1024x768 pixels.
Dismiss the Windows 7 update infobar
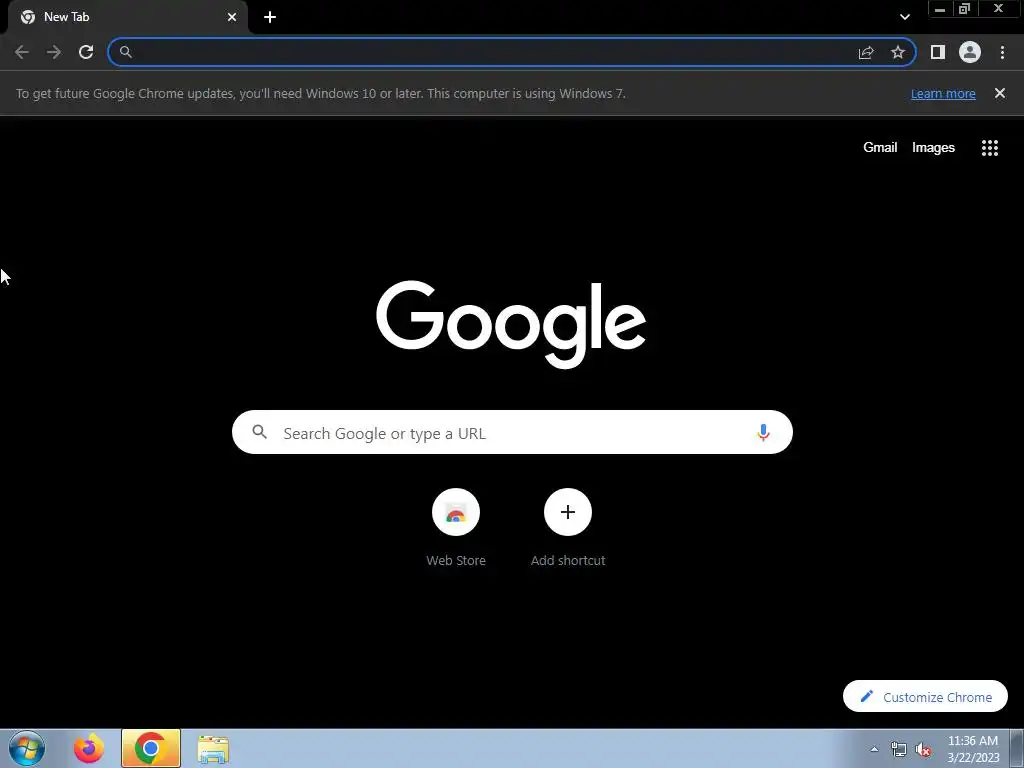pos(1000,93)
